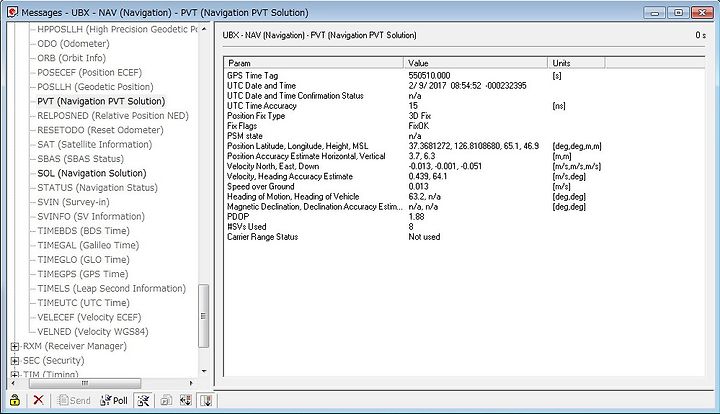
Task: Select STATUS (Navigation Status) item
Action: click(97, 188)
